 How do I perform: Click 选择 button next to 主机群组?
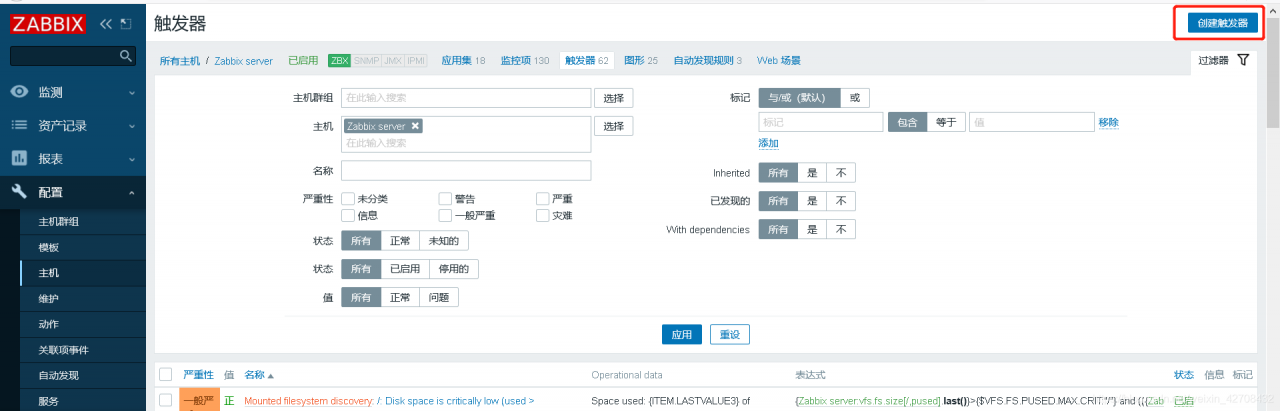(x=614, y=98)
